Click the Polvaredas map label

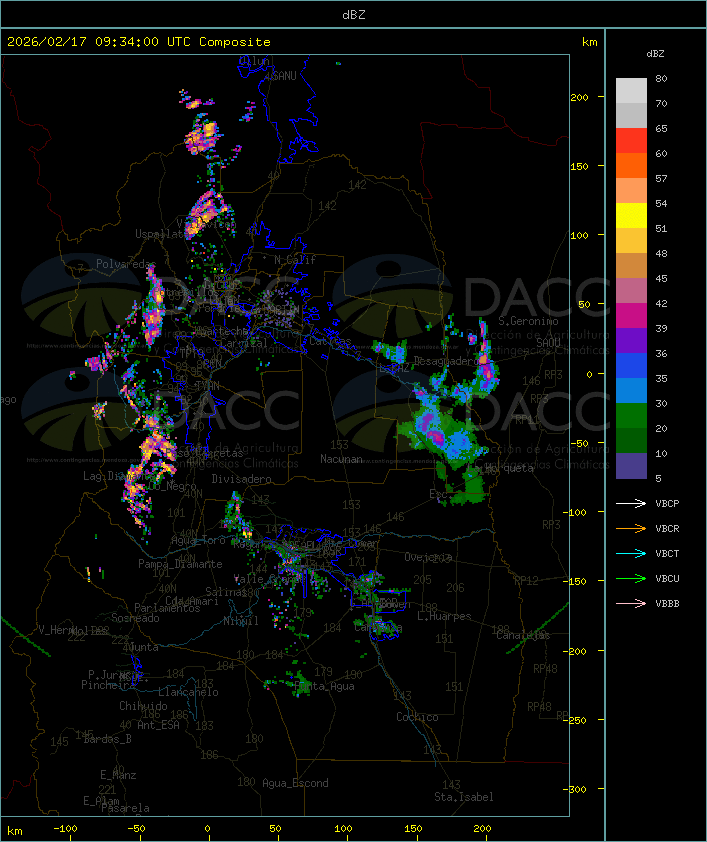point(126,264)
